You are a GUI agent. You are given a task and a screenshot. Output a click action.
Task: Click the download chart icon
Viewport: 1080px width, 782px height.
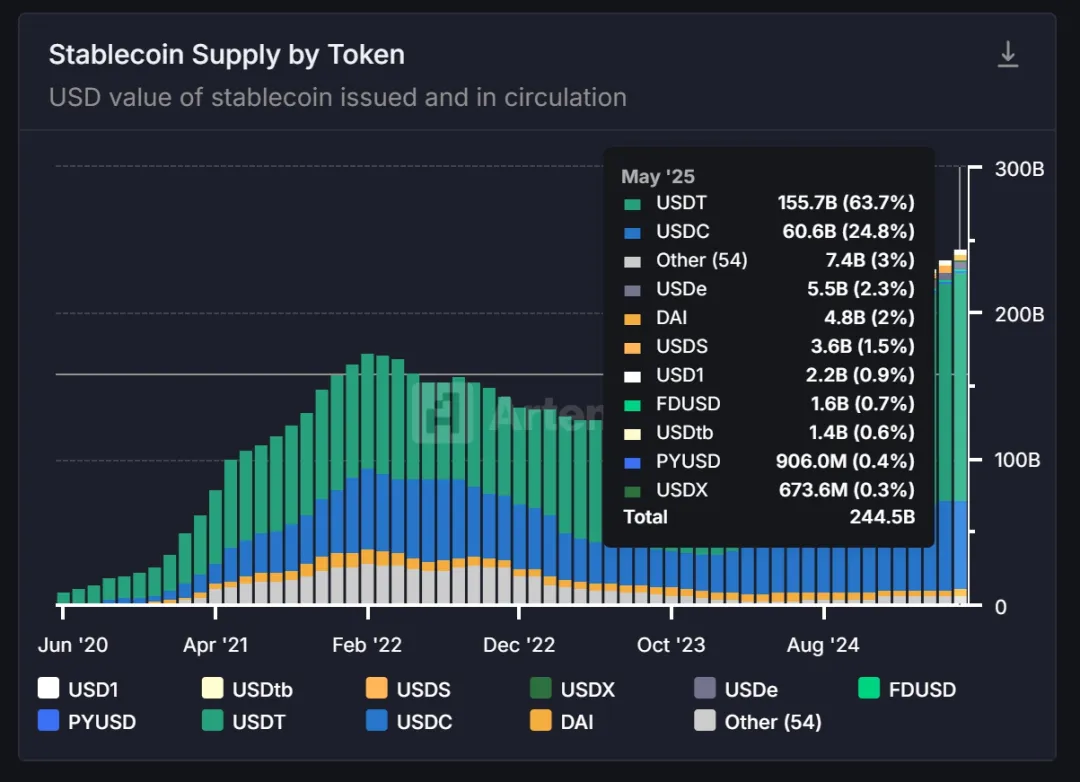1008,55
